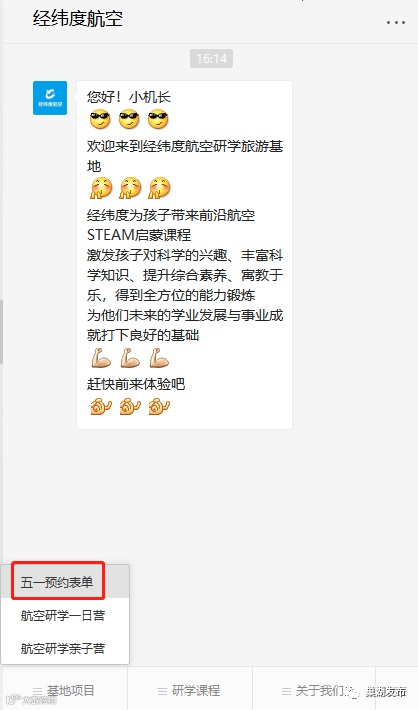This screenshot has height=710, width=418.
Task: Choose 航空研学亲子营 menu entry
Action: [x=63, y=648]
